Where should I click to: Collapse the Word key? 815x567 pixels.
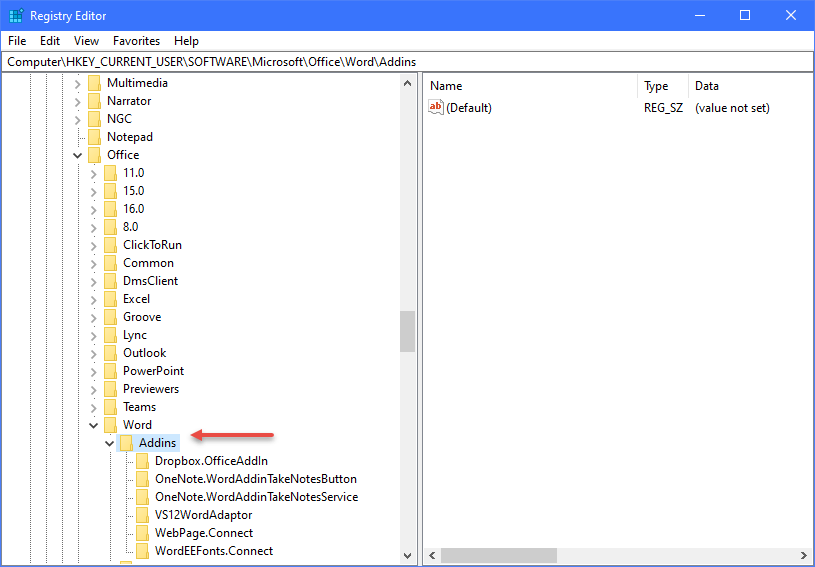(94, 426)
